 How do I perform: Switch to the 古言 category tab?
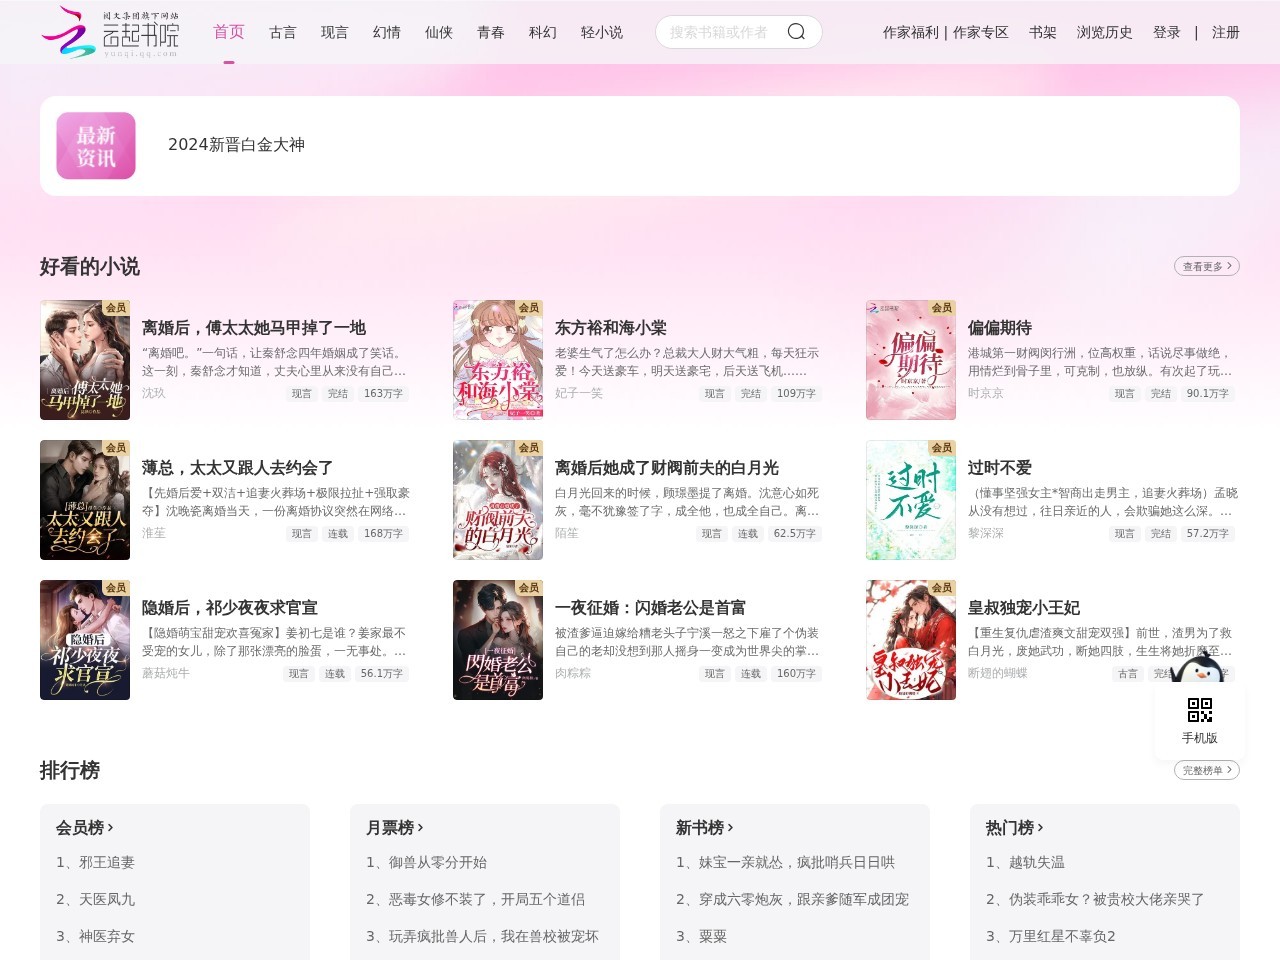point(283,32)
